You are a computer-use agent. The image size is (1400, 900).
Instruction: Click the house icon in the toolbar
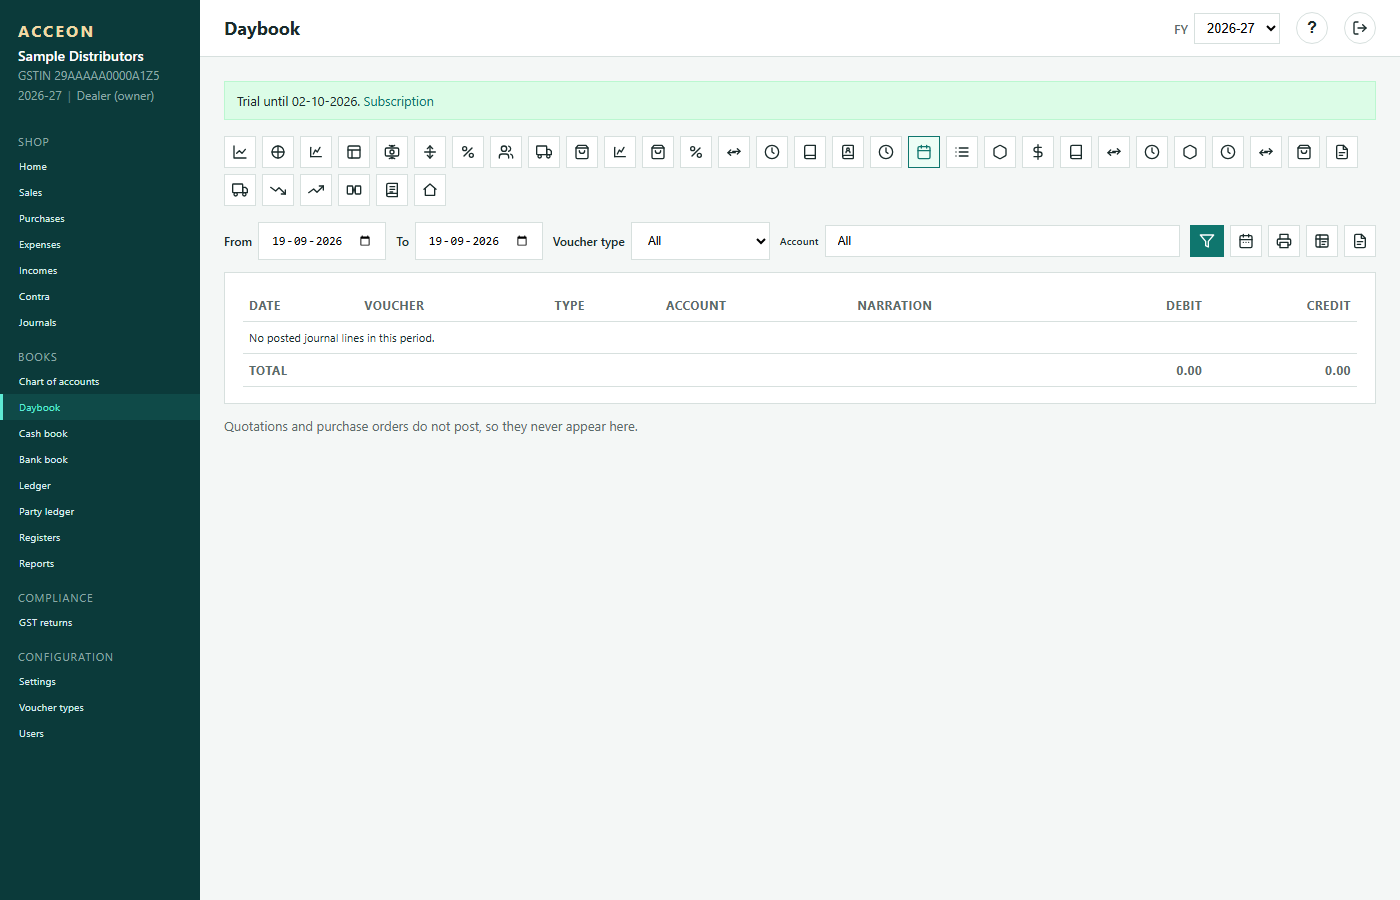(430, 190)
